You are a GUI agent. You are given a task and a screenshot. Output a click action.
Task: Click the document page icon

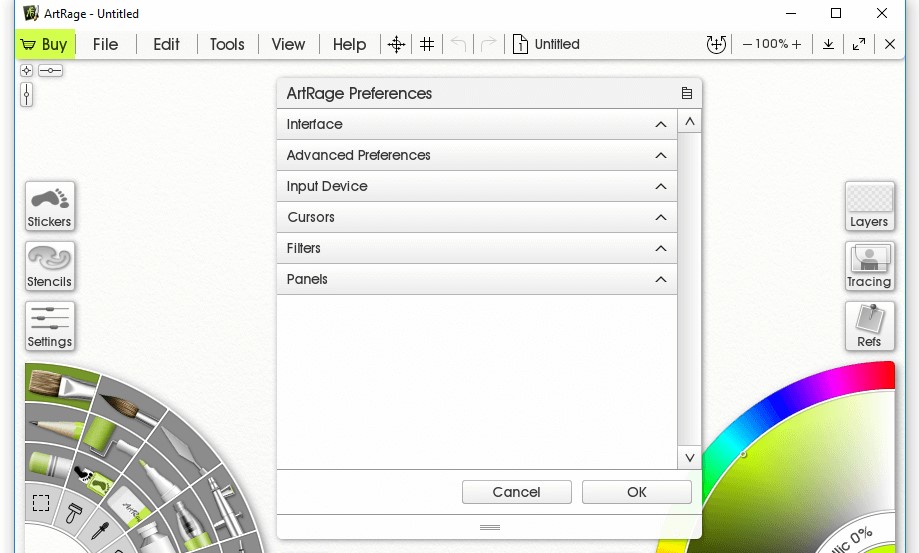pos(520,45)
